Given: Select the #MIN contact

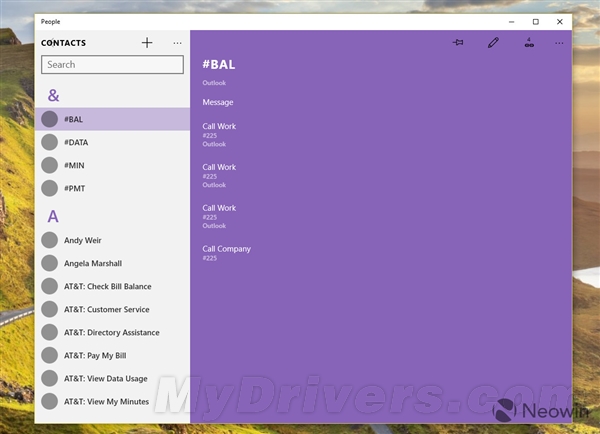Looking at the screenshot, I should [76, 165].
